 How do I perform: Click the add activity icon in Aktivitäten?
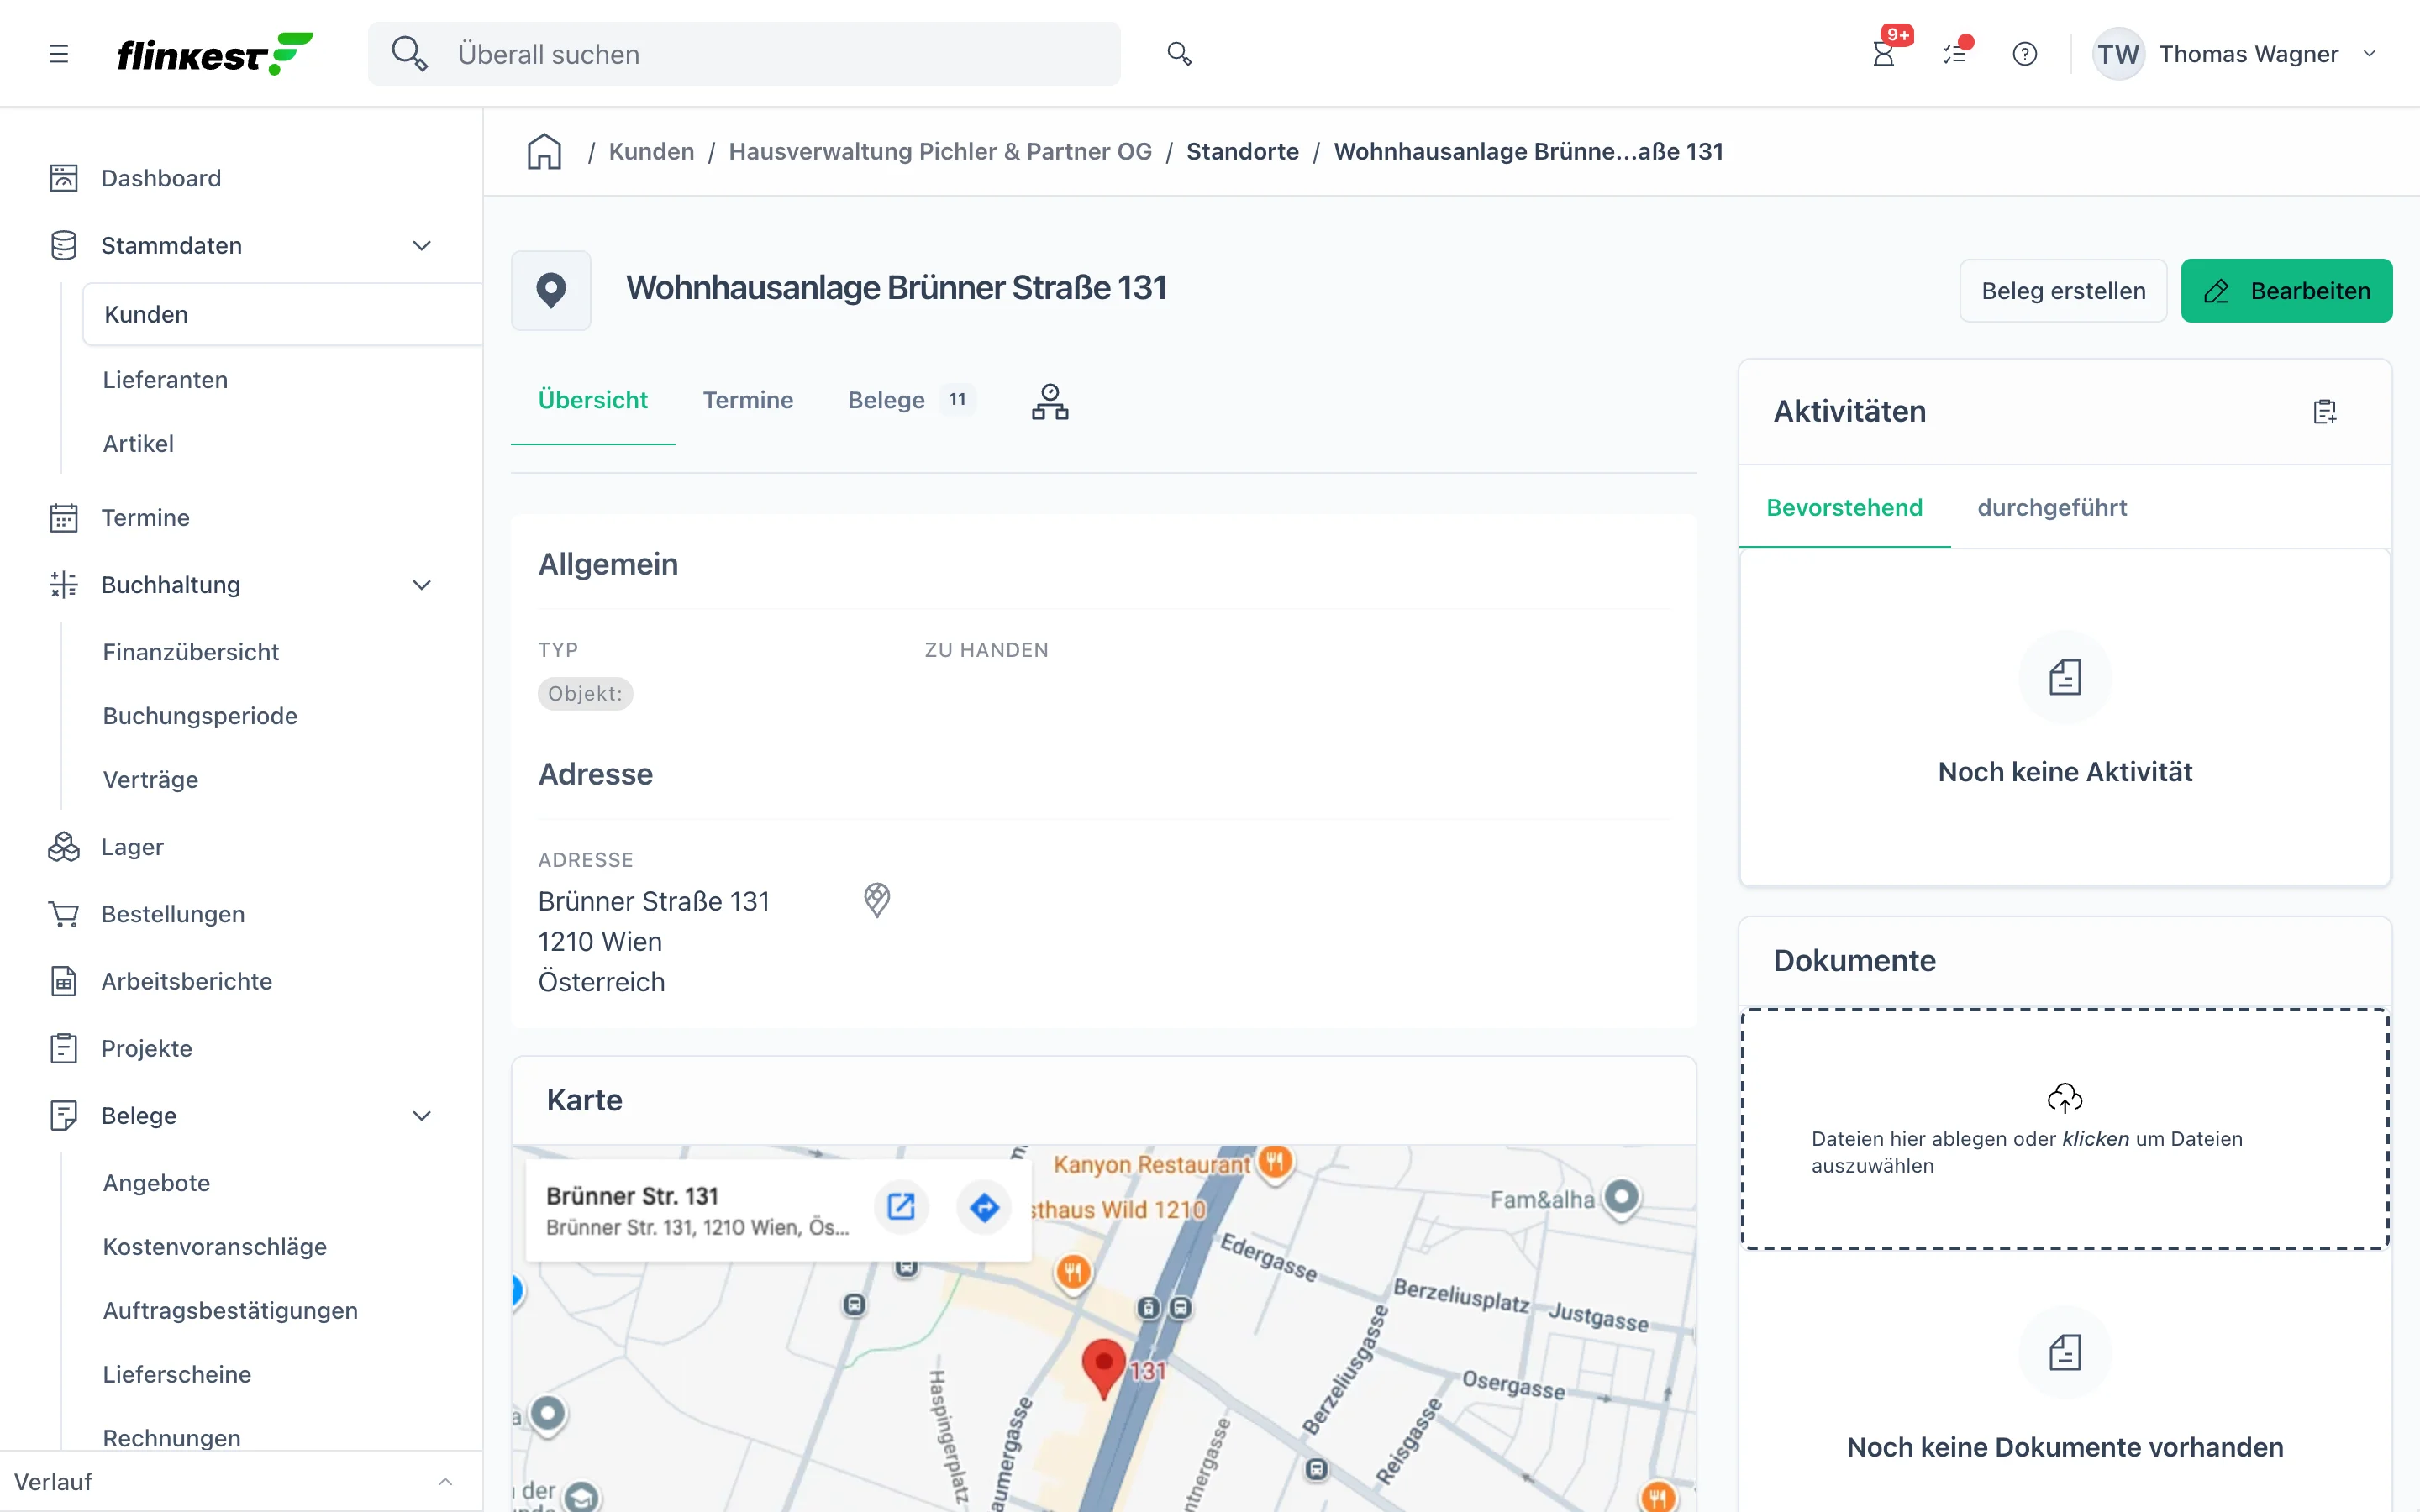tap(2325, 411)
